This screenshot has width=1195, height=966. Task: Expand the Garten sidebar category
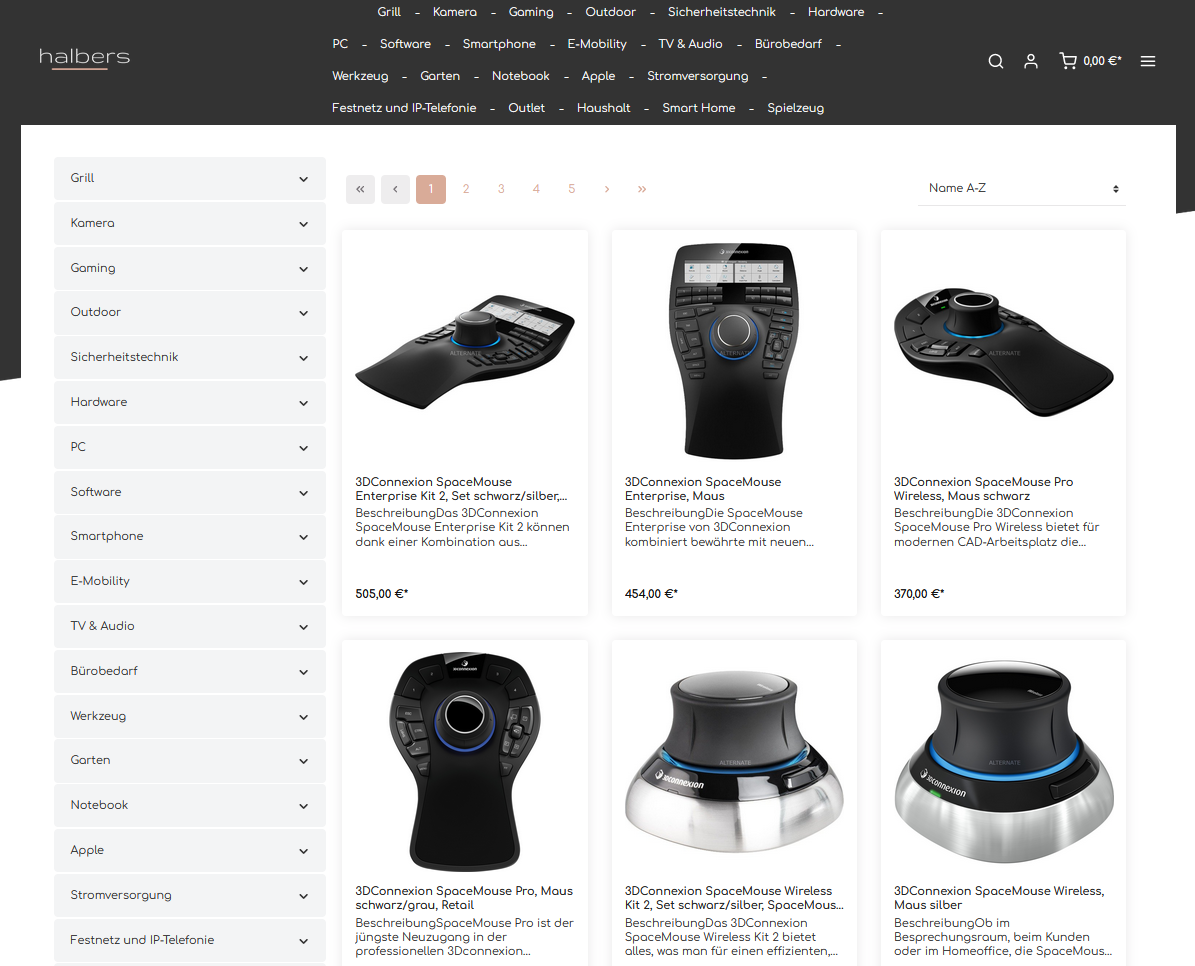tap(190, 760)
